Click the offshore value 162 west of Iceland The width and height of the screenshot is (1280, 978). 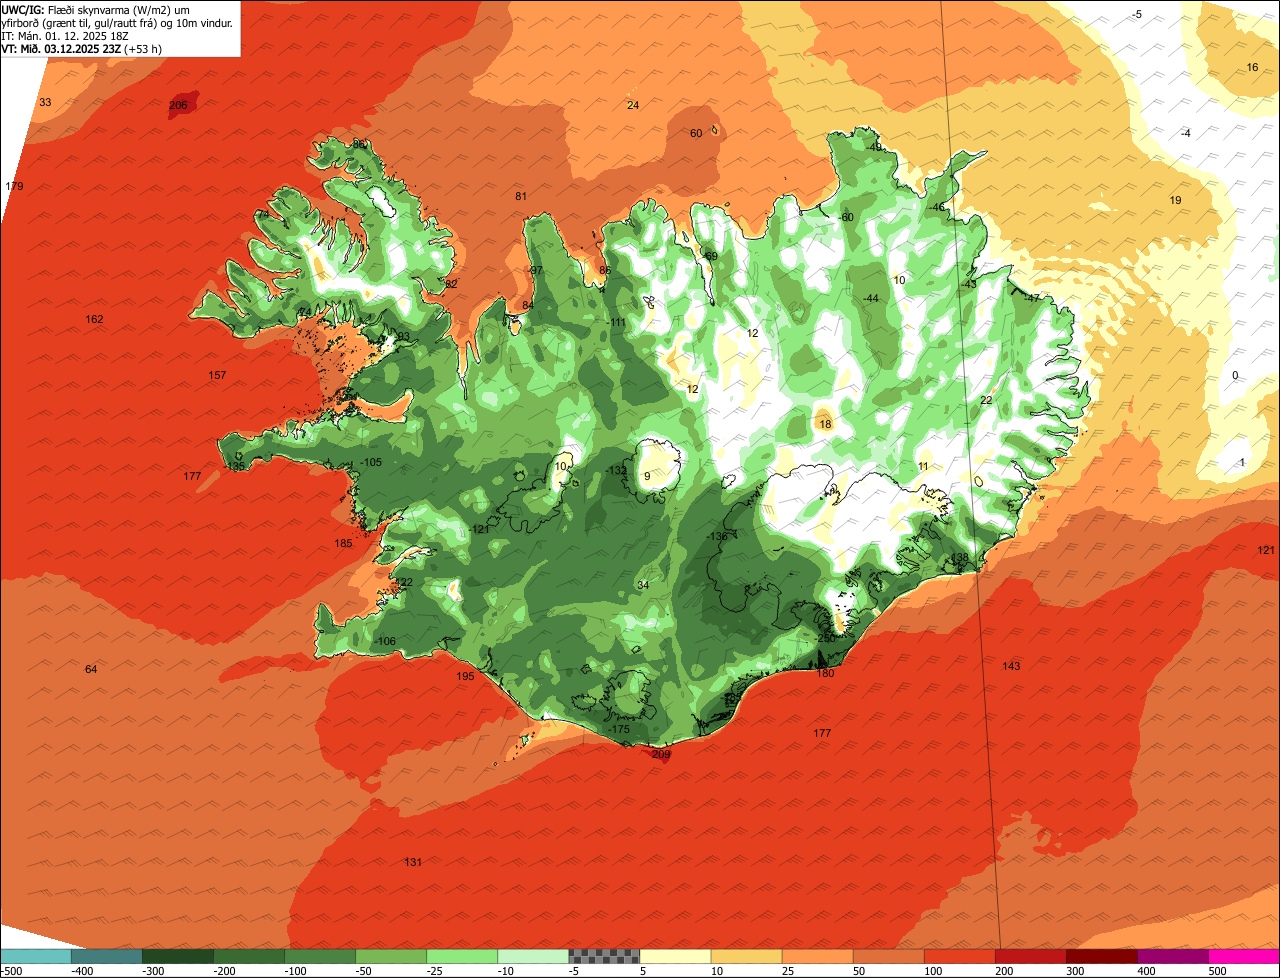94,319
